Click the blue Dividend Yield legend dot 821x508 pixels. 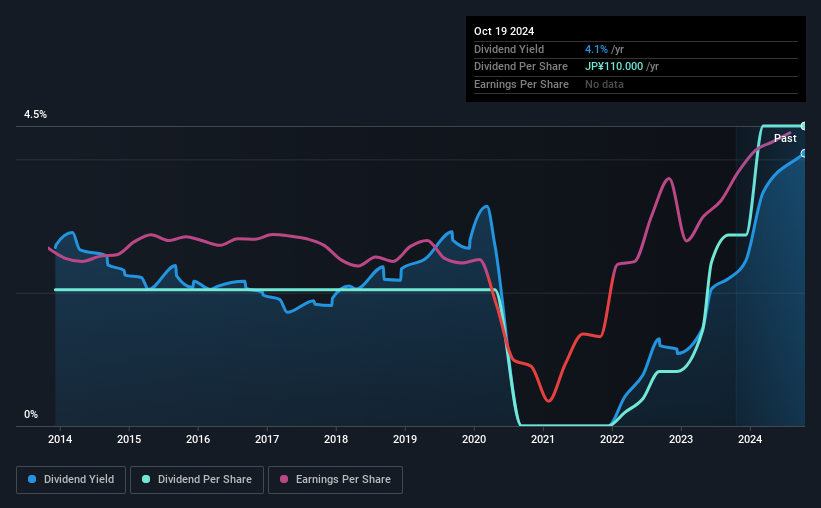pyautogui.click(x=32, y=479)
